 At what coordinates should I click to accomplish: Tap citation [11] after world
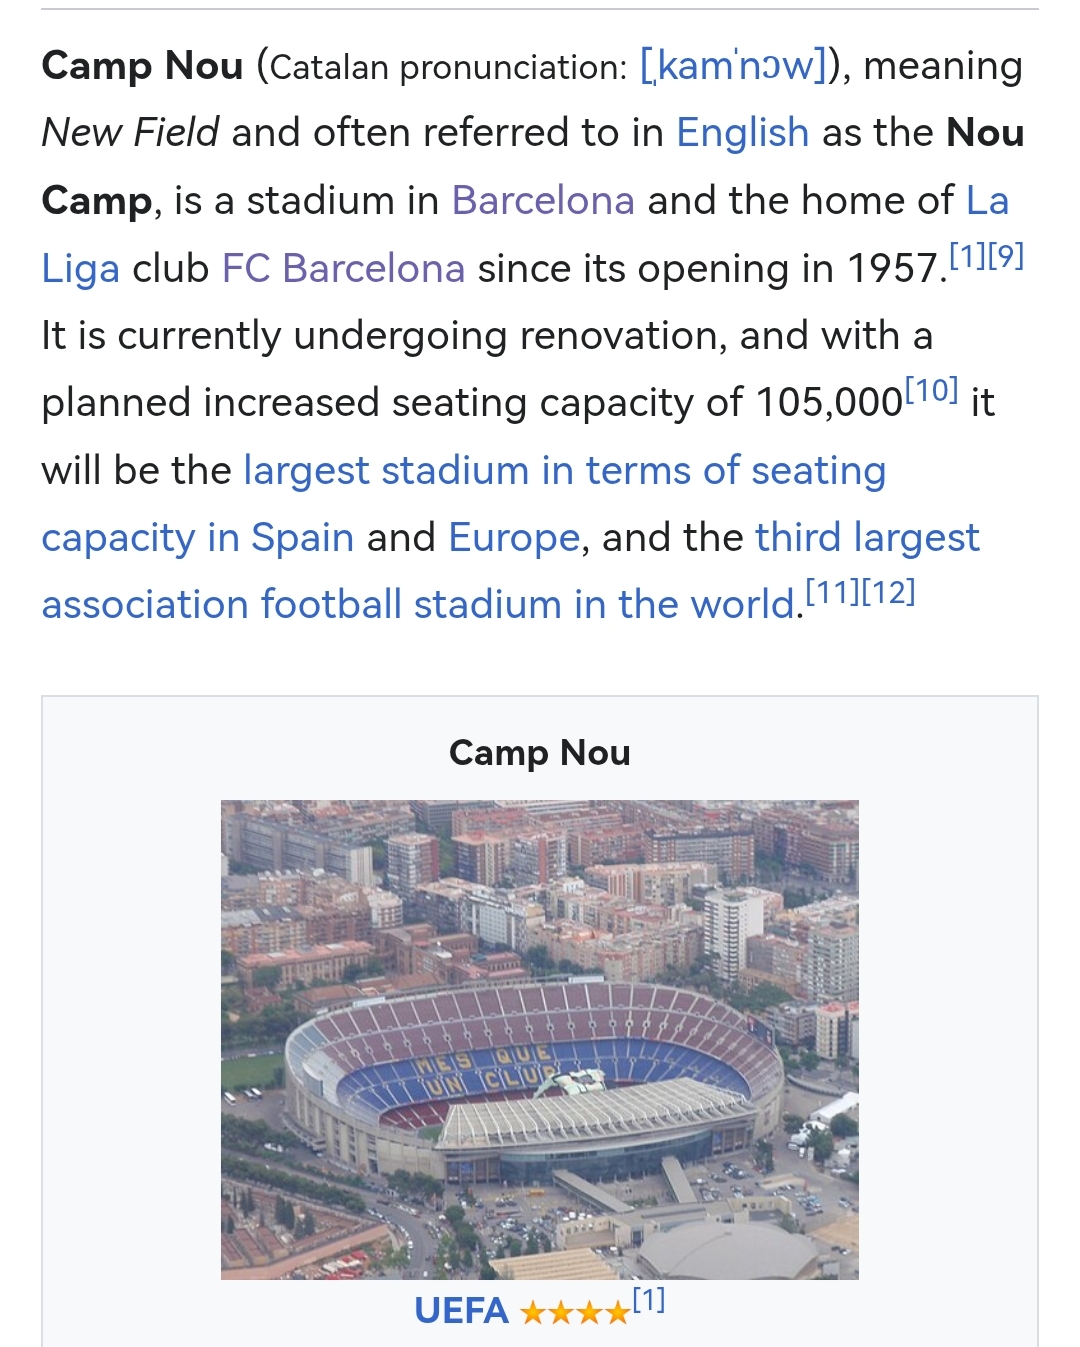(832, 593)
